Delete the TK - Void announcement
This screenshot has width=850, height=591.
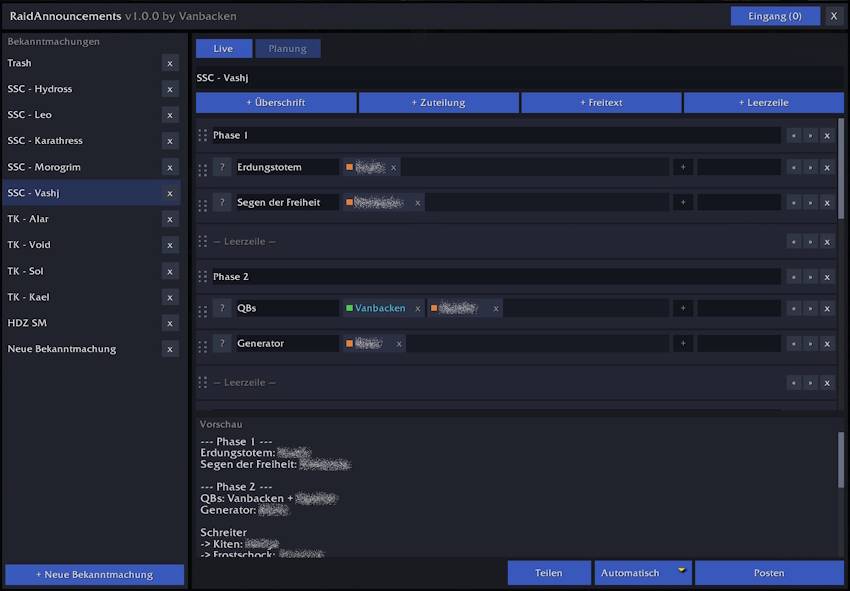pos(170,246)
